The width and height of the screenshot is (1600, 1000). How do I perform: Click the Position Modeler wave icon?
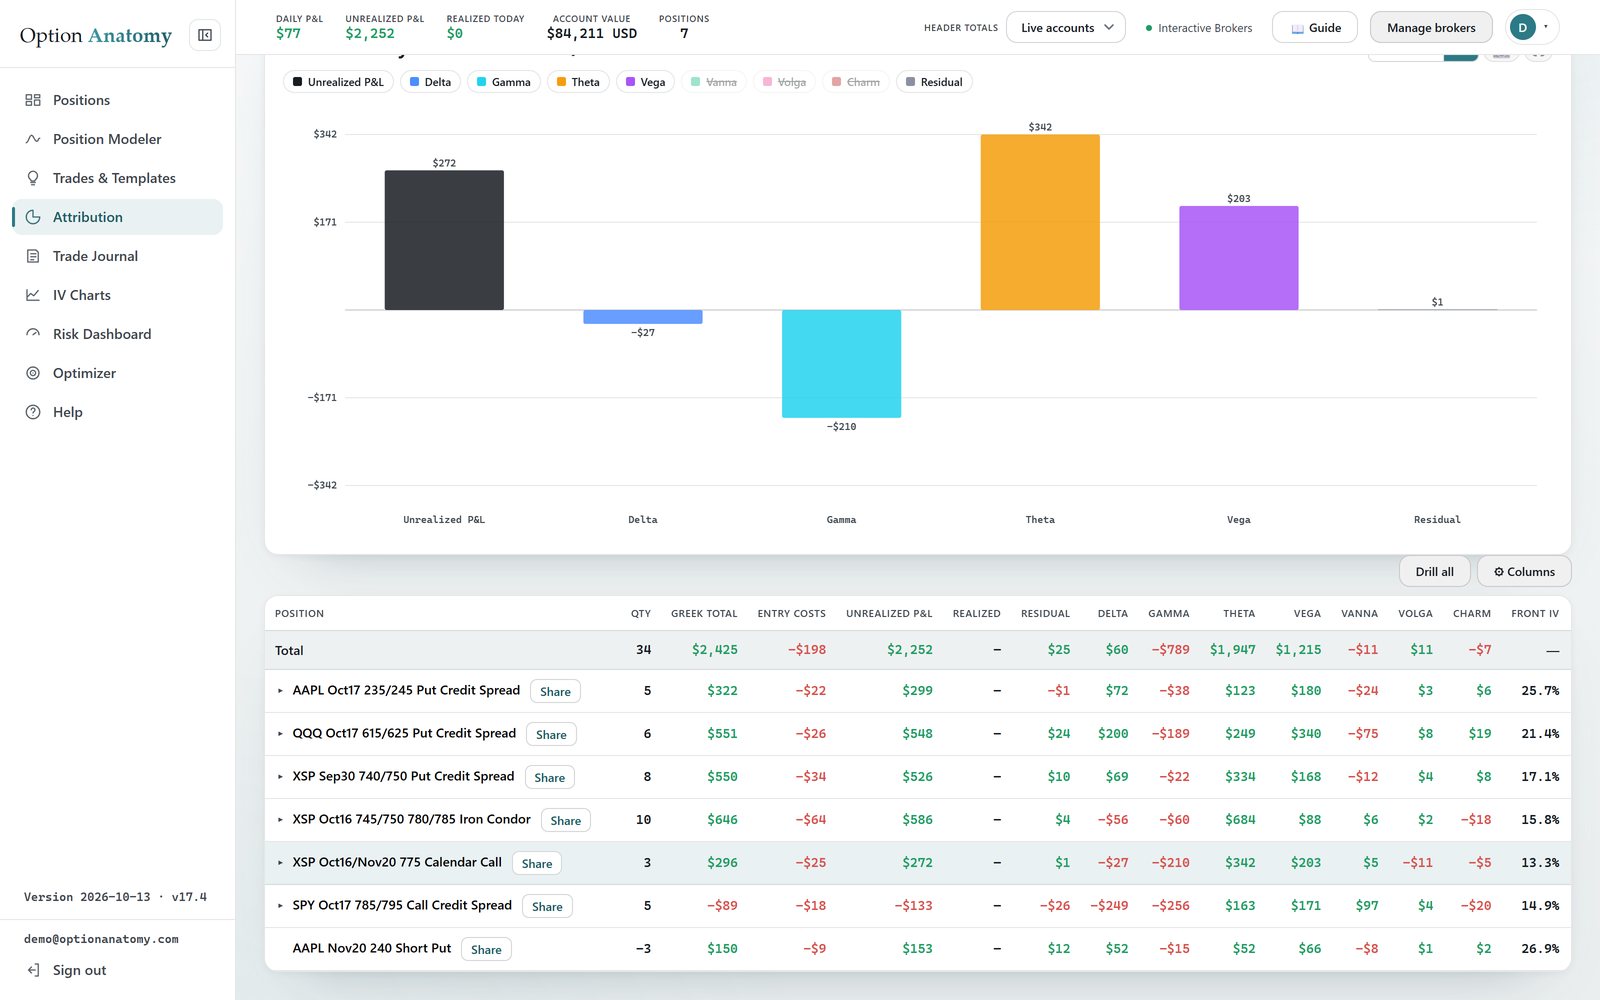[x=33, y=139]
